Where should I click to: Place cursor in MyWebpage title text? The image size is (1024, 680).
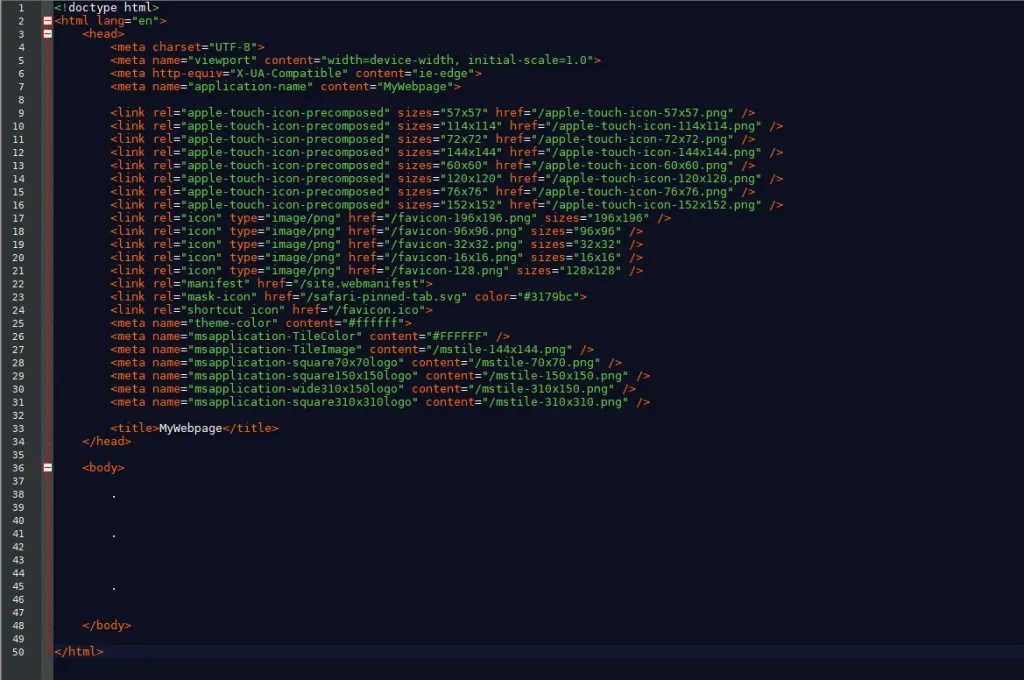188,428
